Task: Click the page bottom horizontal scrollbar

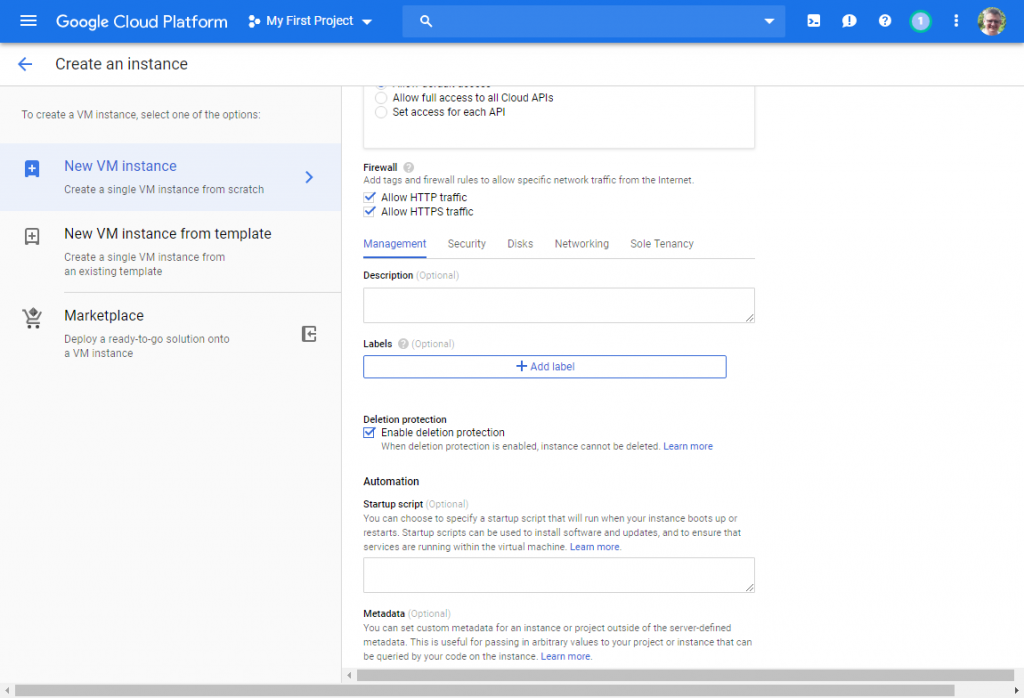Action: point(485,690)
